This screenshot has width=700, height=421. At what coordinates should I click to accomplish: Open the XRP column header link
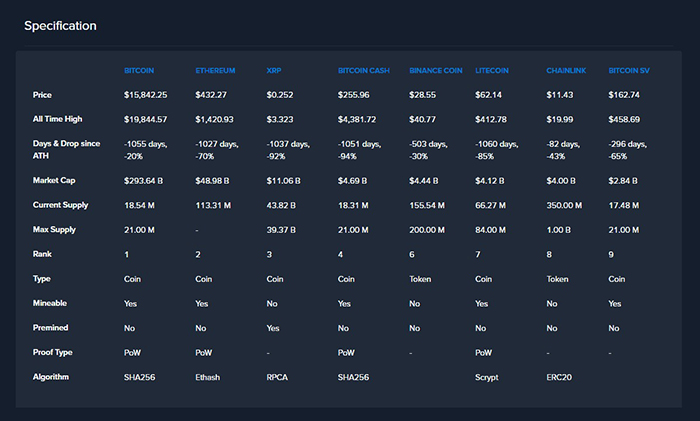tap(274, 71)
